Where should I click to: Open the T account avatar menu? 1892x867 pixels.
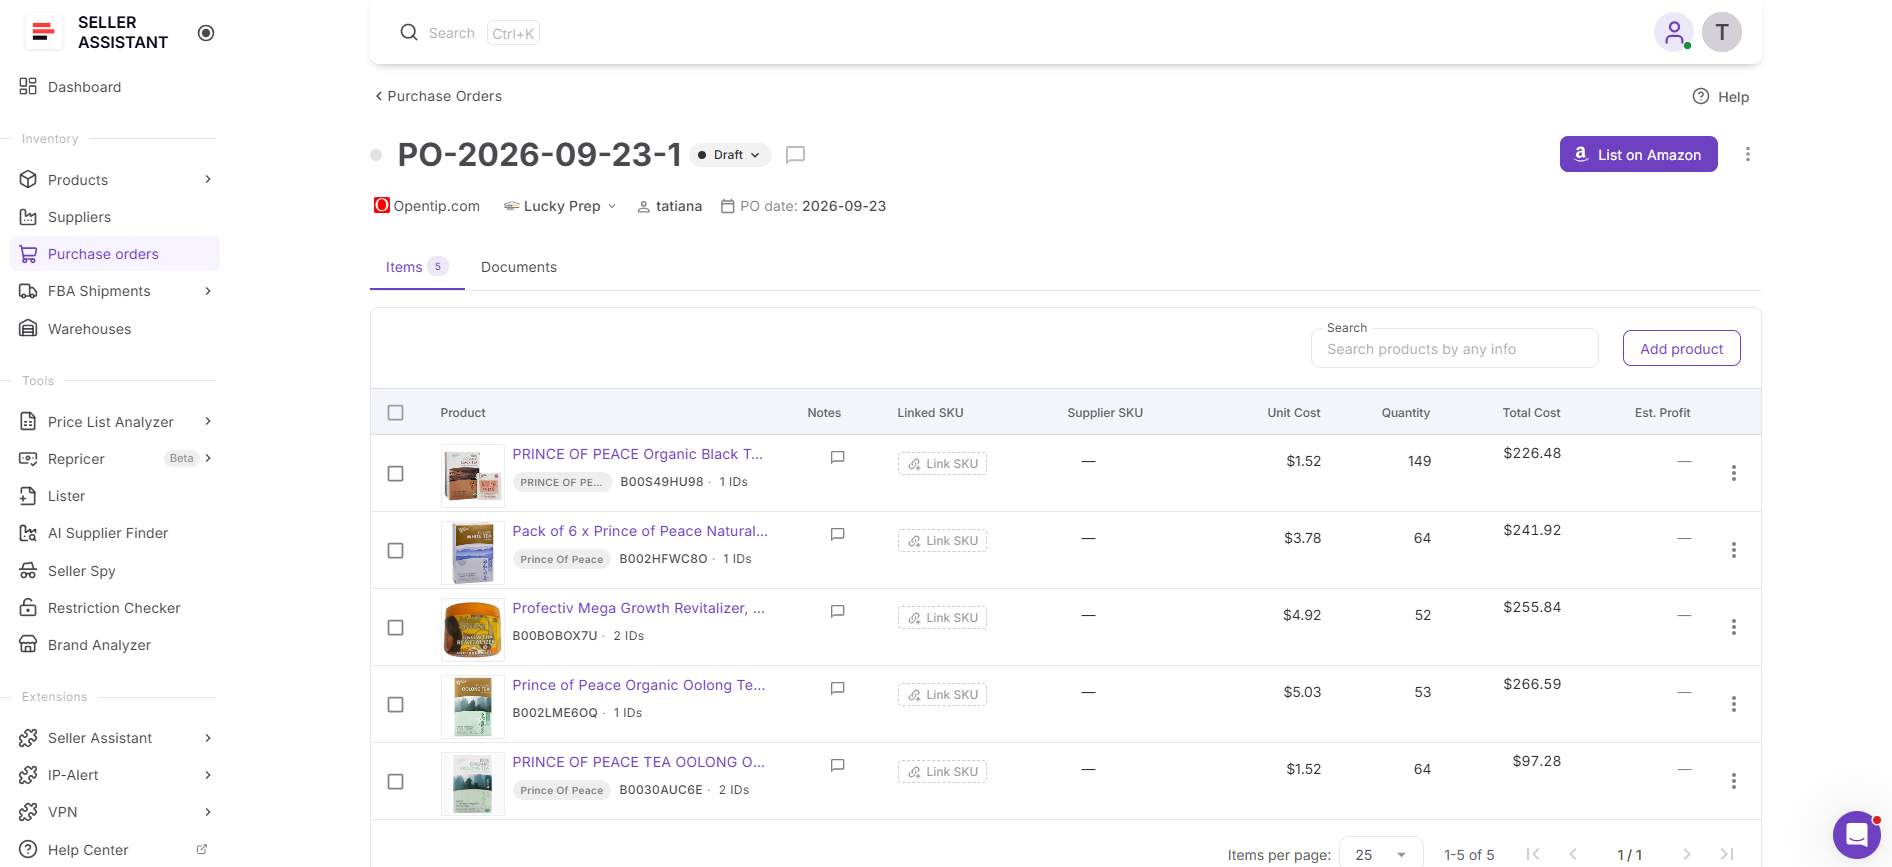[1722, 32]
